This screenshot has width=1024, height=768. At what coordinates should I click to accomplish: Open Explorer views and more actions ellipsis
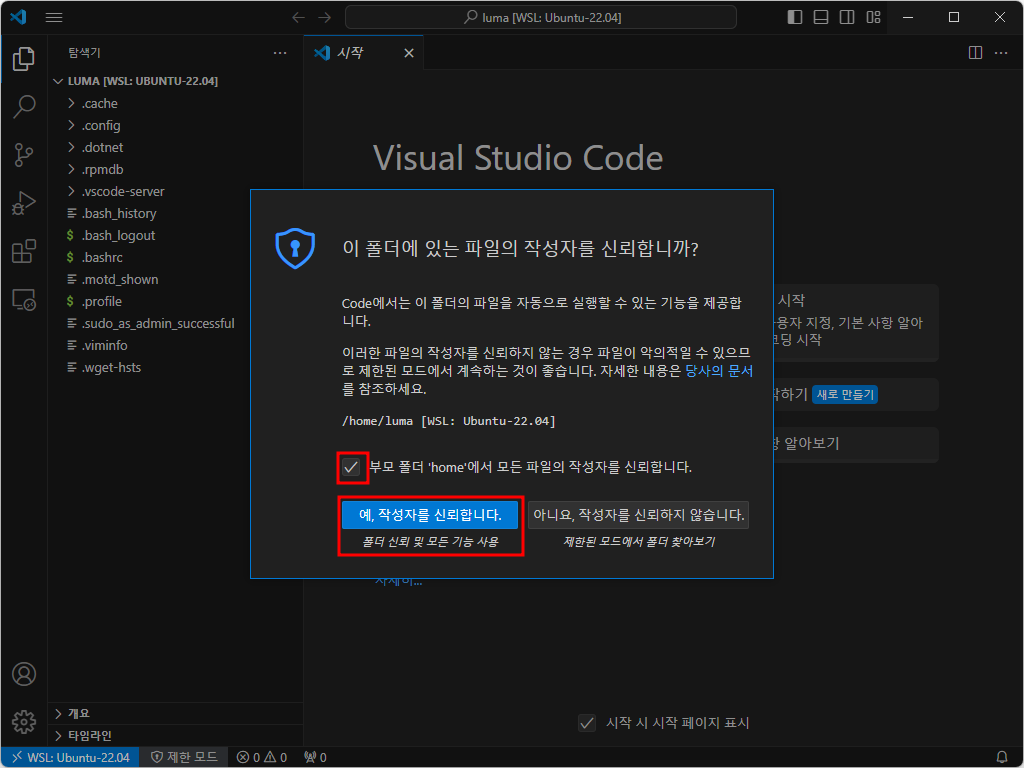click(280, 53)
